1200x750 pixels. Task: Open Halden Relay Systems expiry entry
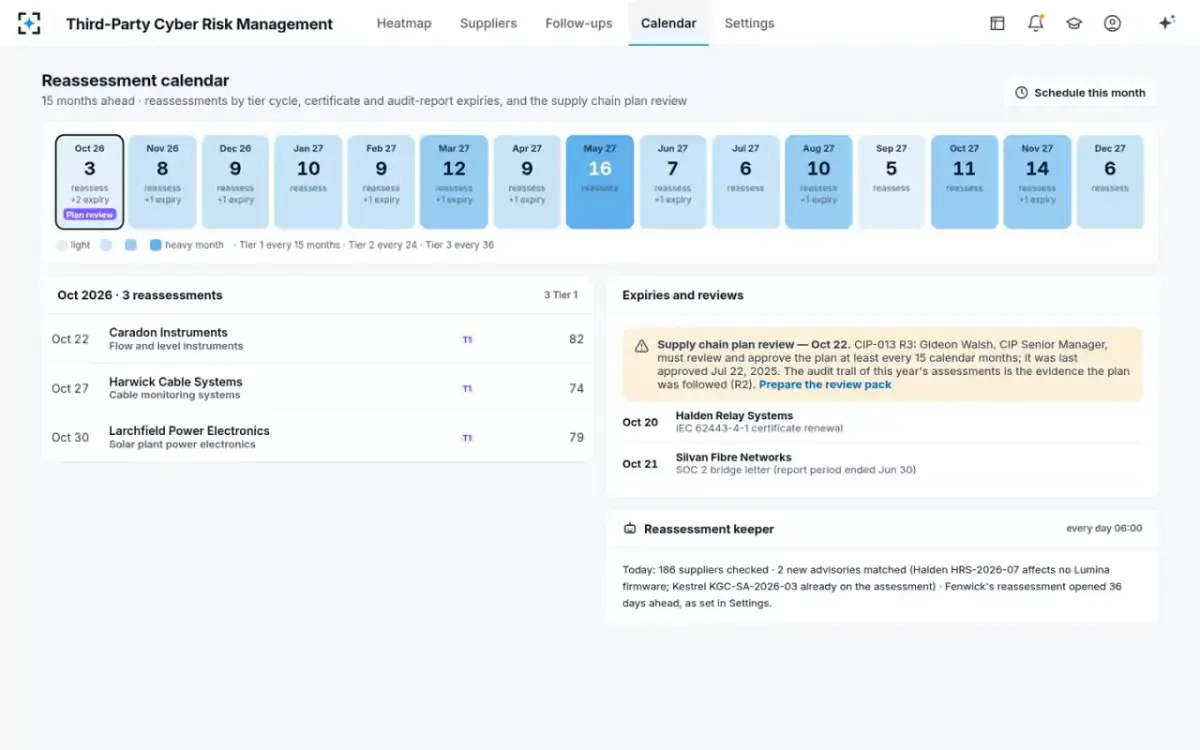point(882,422)
